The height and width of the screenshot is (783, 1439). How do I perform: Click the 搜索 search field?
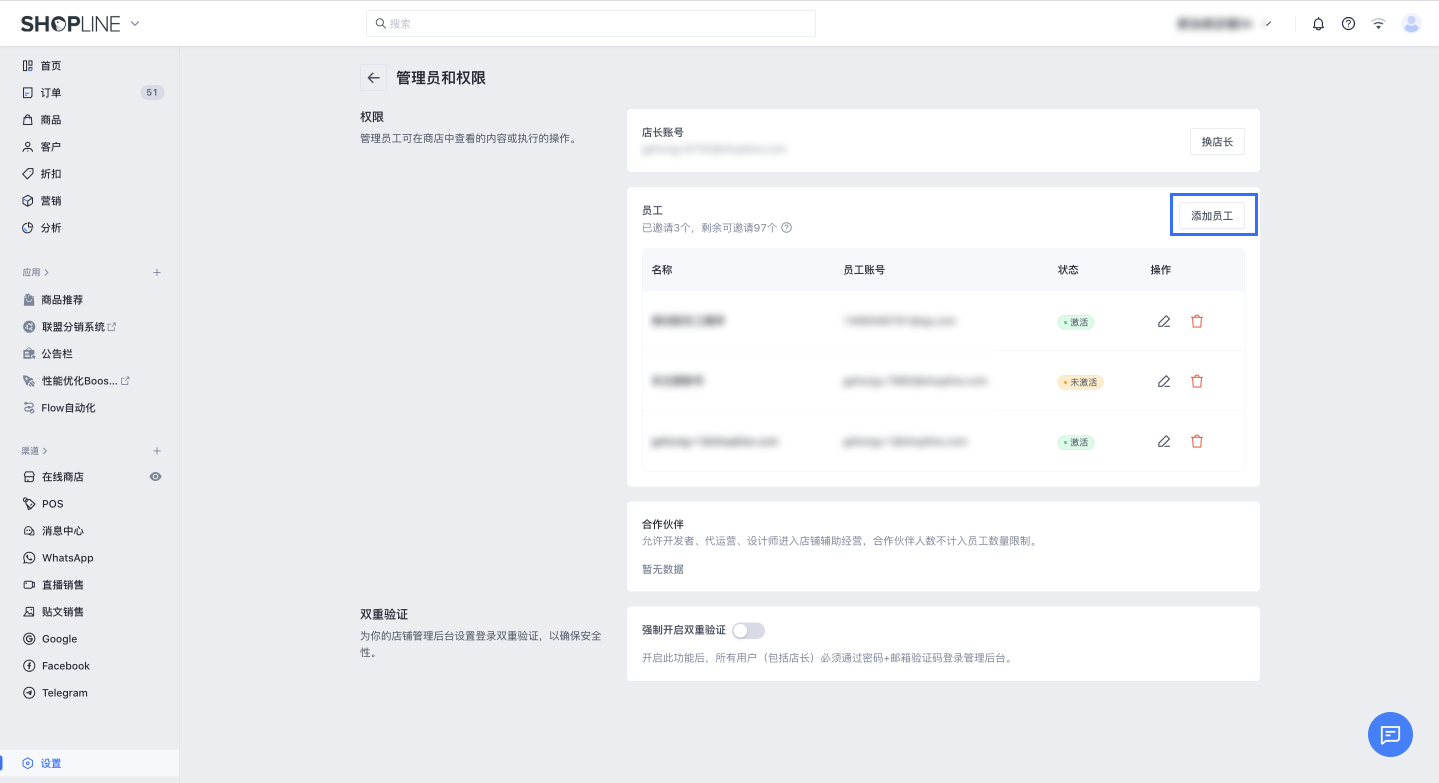point(590,24)
